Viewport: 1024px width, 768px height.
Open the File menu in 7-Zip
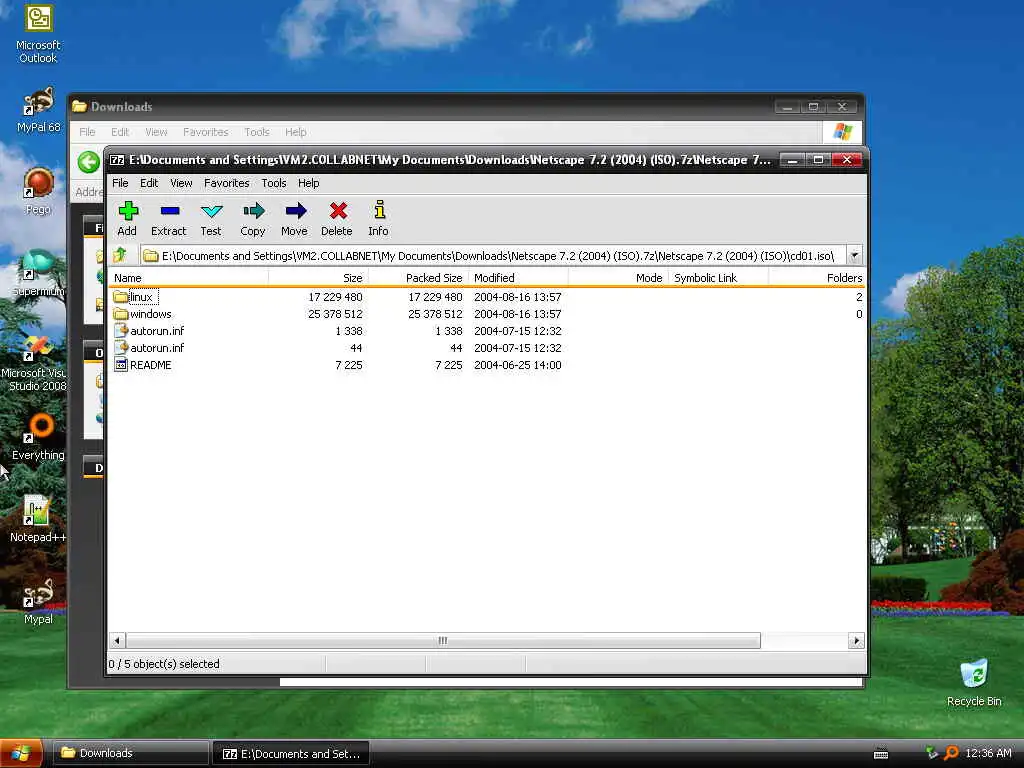tap(120, 183)
